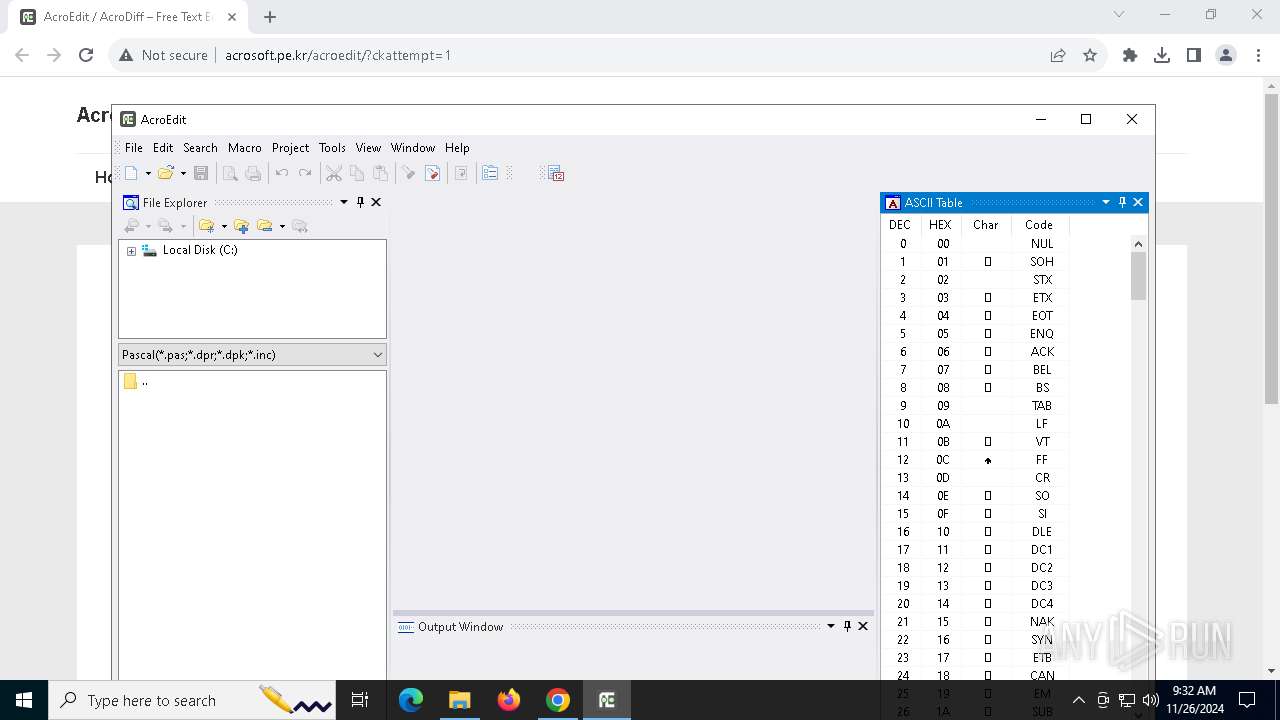Open the Search menu
The height and width of the screenshot is (720, 1280).
[x=200, y=147]
